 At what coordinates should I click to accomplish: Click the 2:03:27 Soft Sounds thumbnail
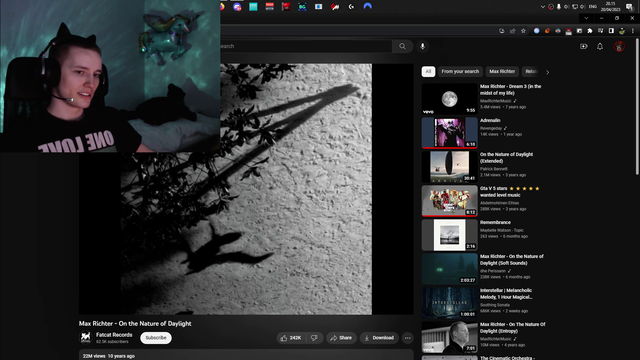tap(449, 269)
